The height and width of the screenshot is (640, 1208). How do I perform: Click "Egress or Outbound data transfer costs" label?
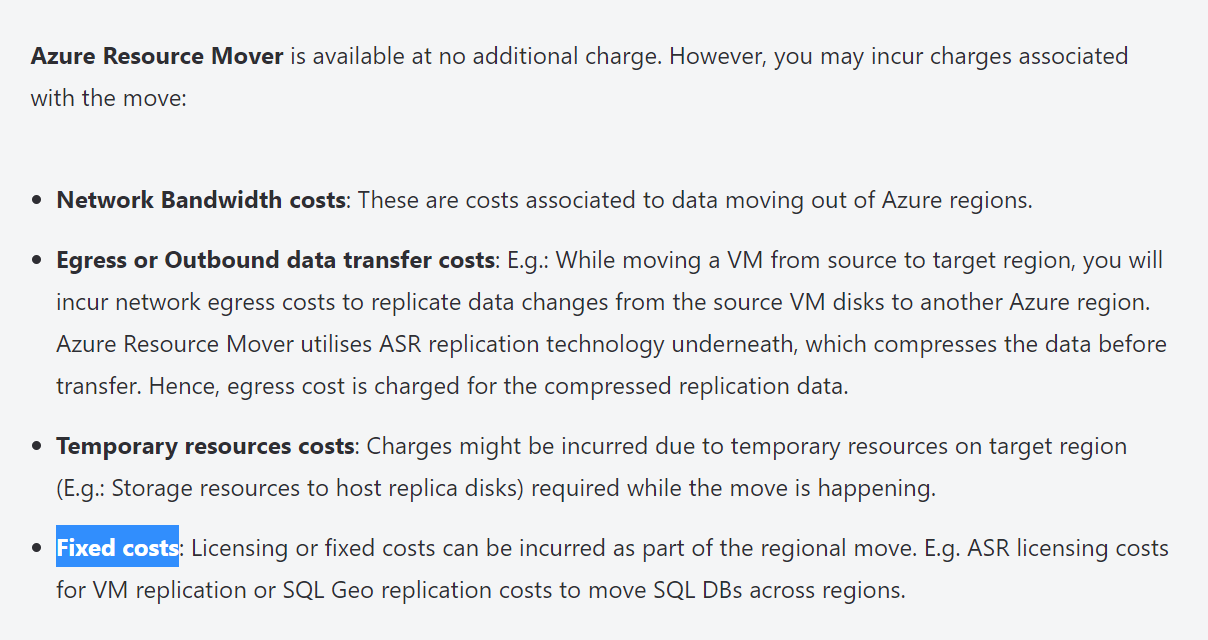[x=276, y=260]
